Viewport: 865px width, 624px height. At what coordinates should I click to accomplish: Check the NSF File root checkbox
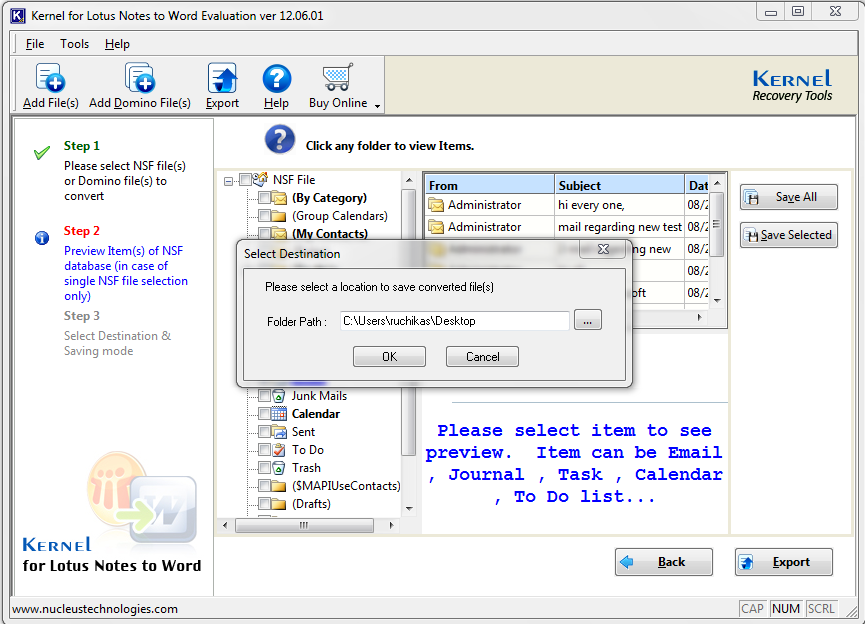coord(245,180)
